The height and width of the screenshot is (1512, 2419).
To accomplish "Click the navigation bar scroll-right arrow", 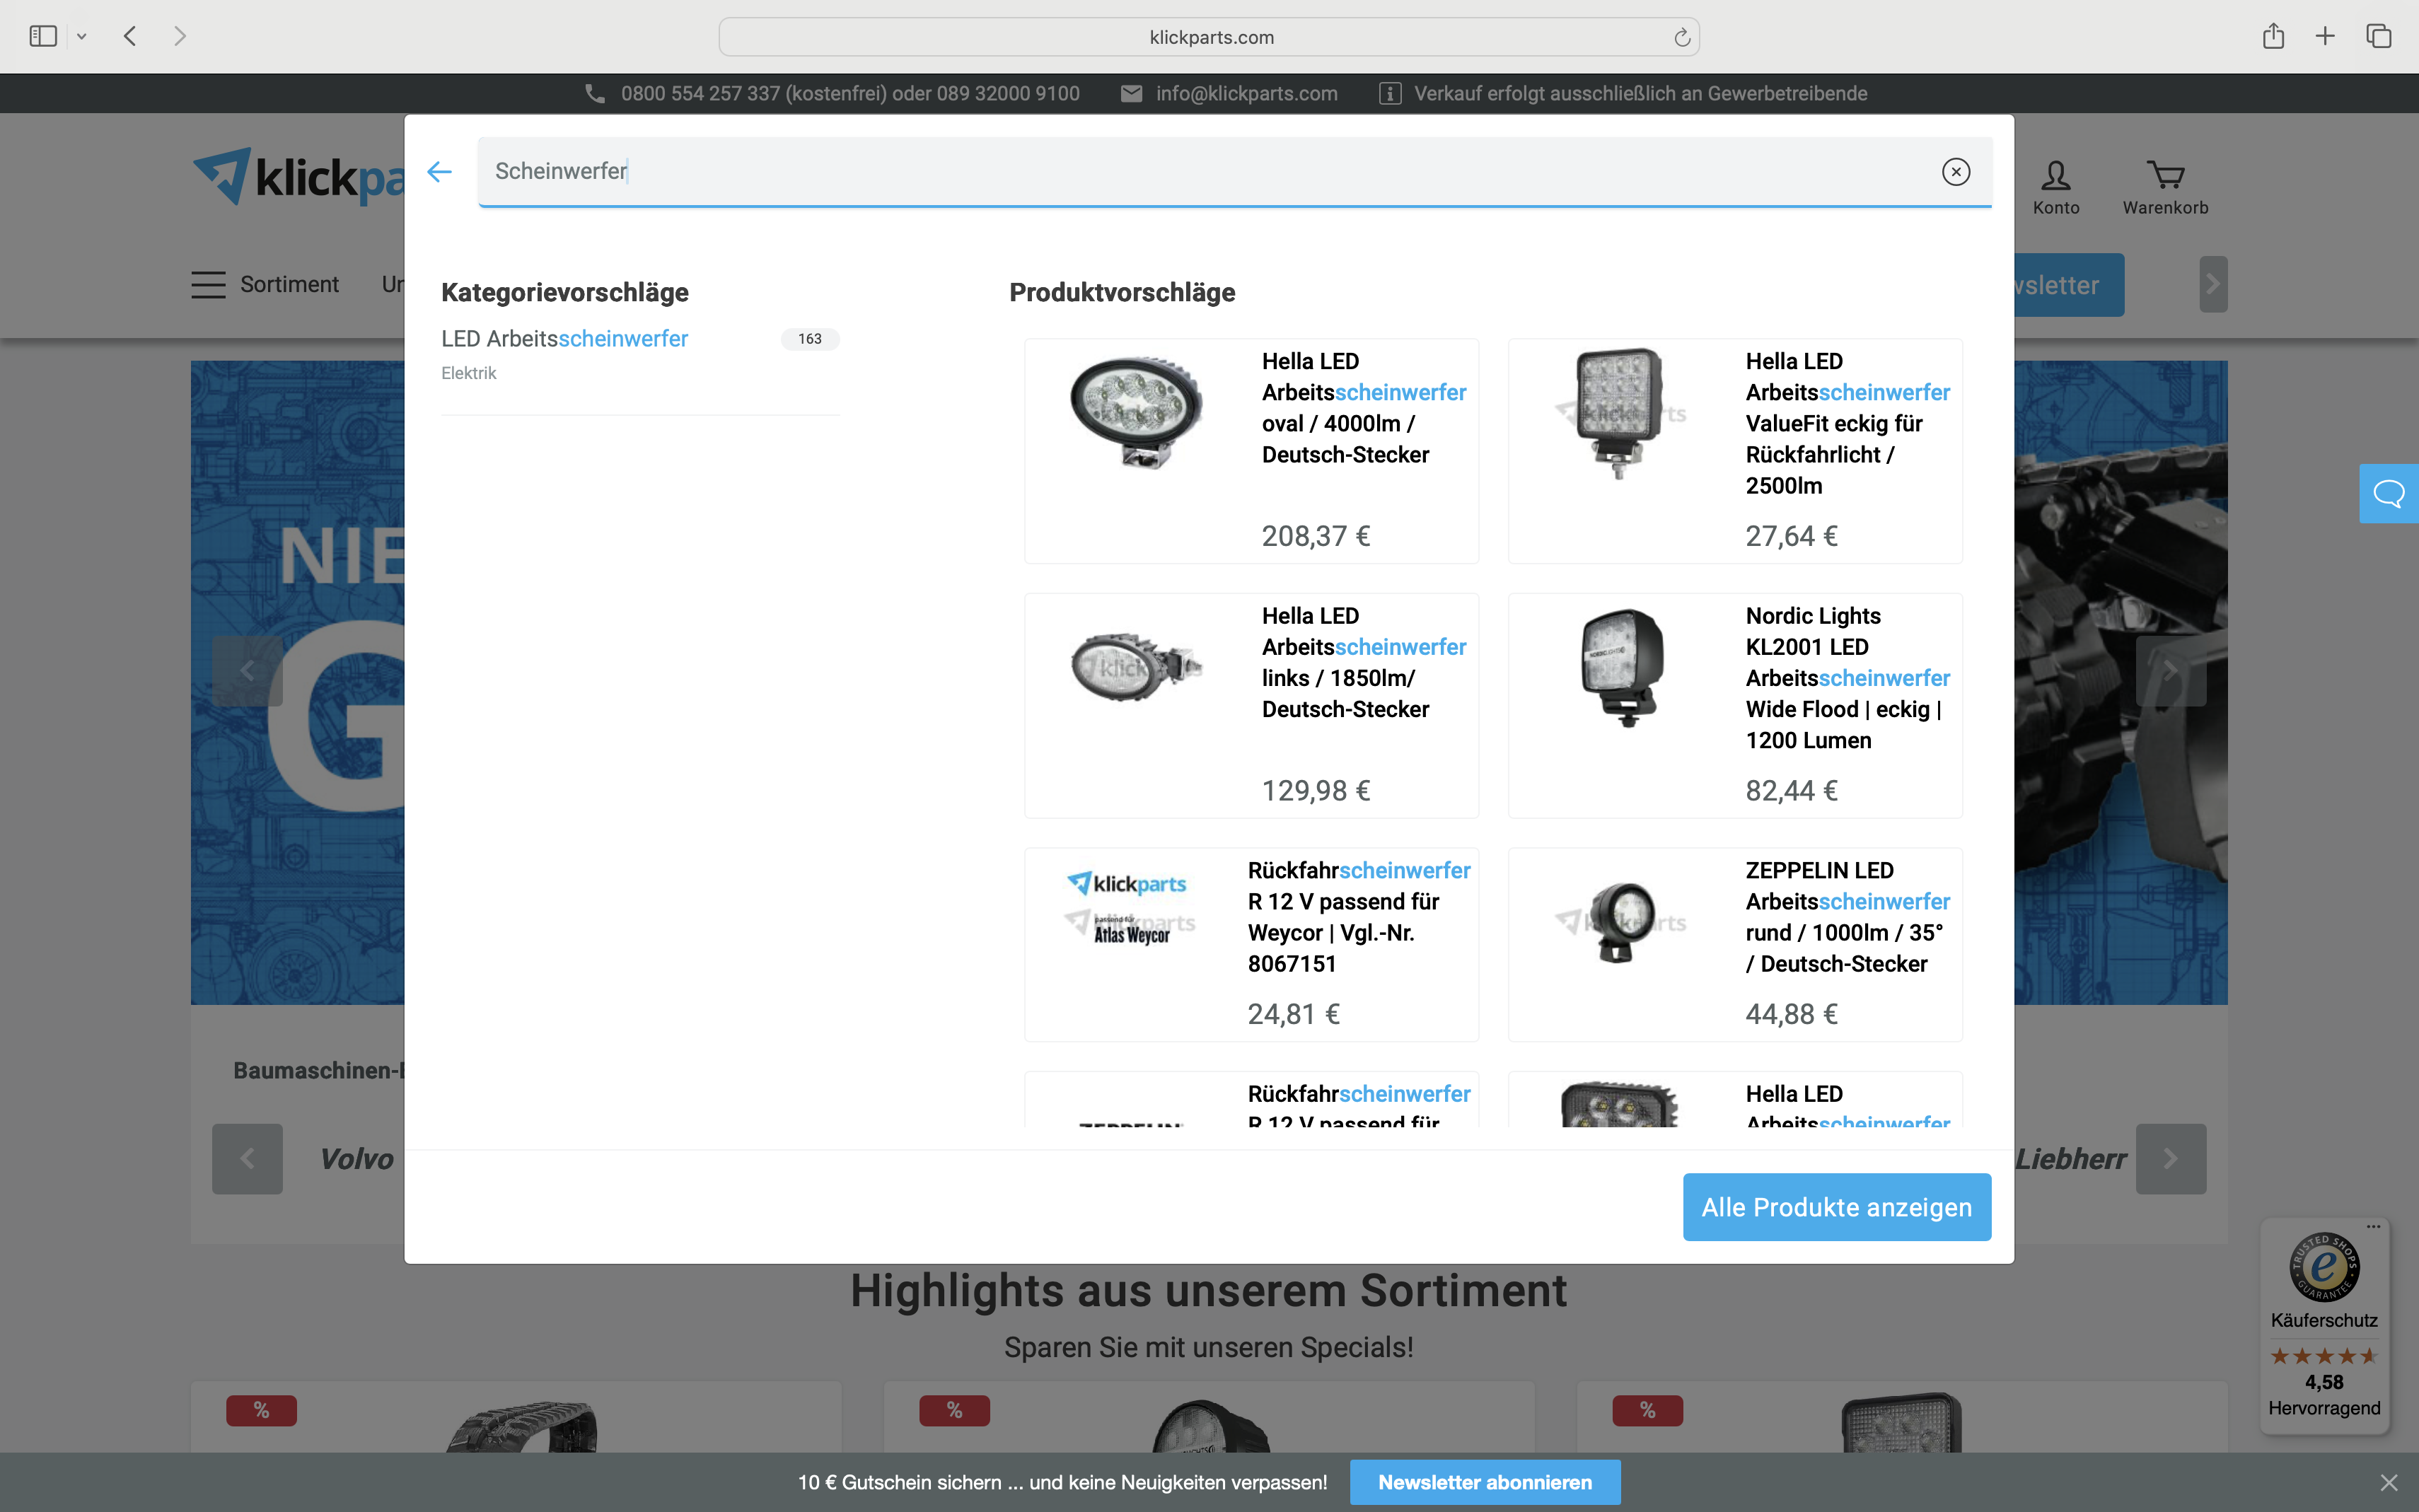I will click(2213, 285).
